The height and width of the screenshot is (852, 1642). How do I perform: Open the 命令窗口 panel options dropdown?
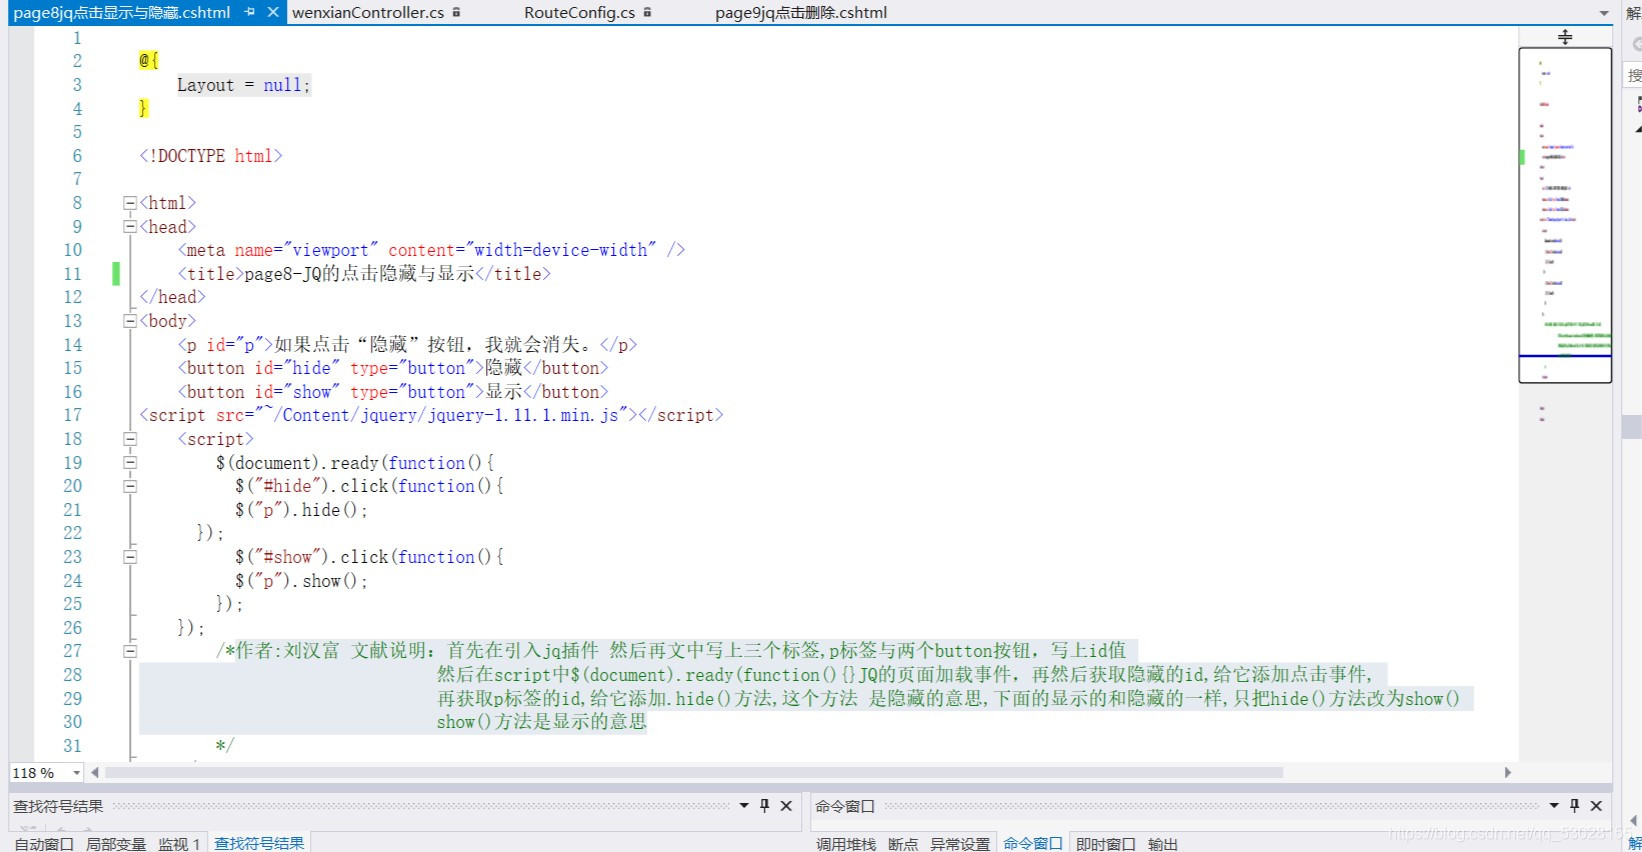tap(1554, 805)
